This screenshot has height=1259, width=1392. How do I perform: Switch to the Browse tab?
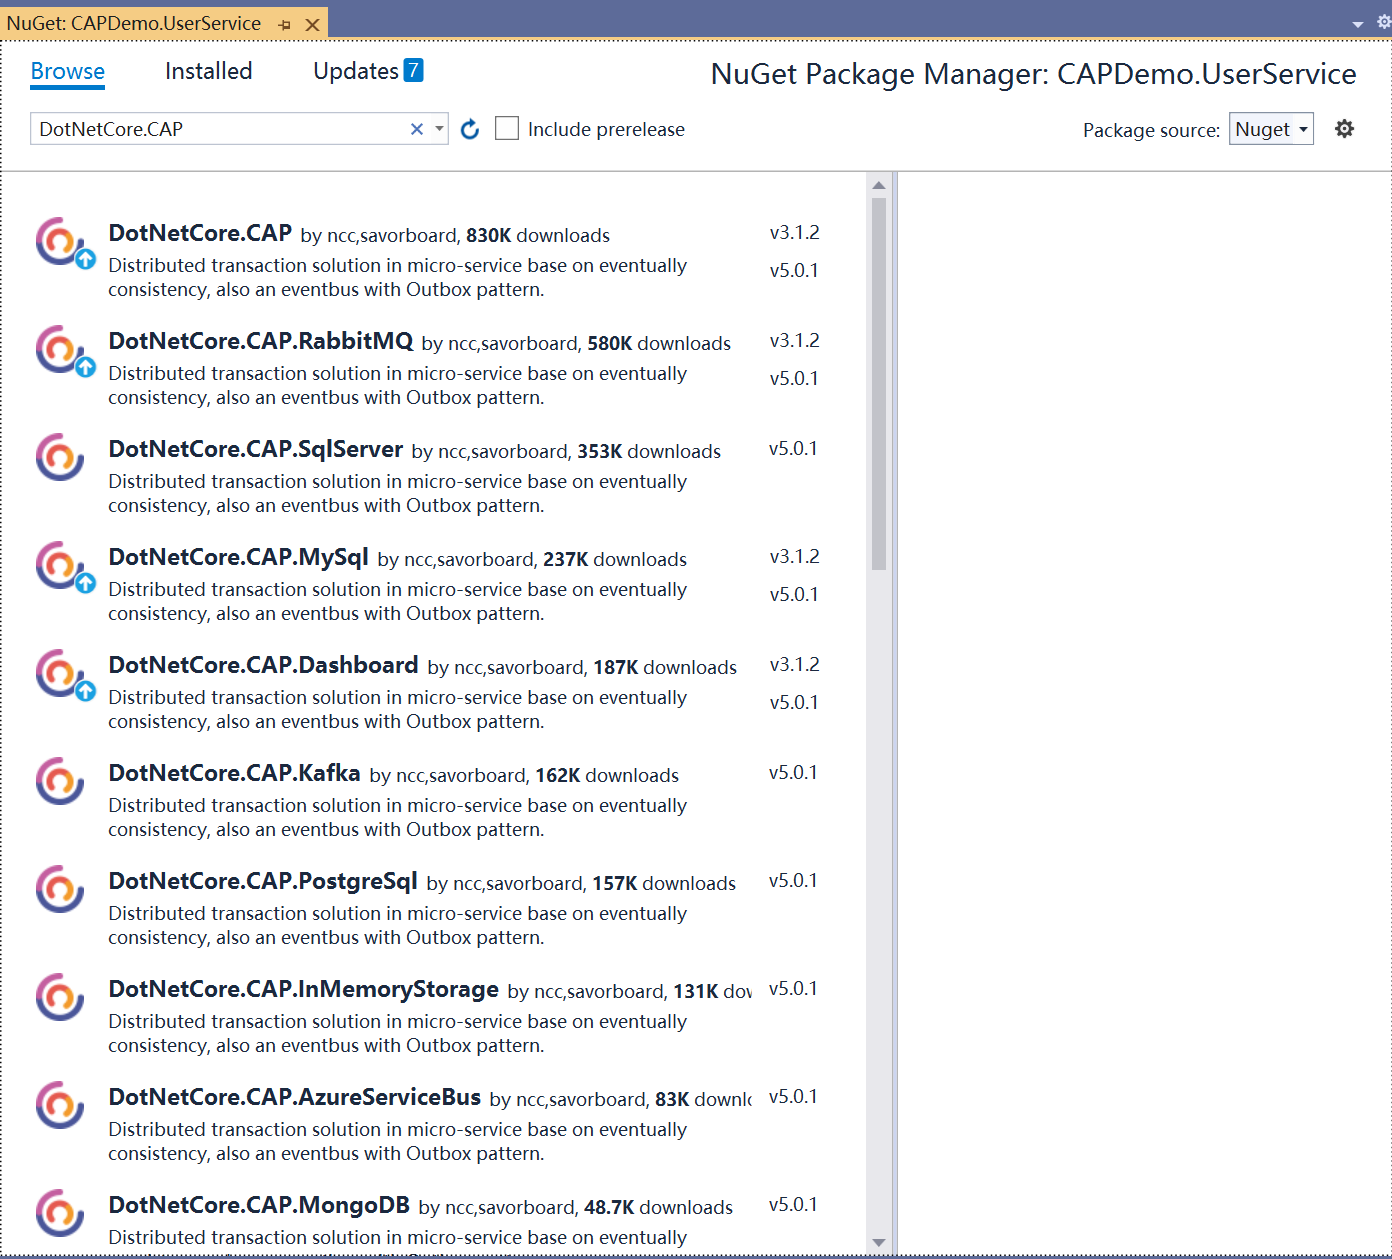click(68, 71)
